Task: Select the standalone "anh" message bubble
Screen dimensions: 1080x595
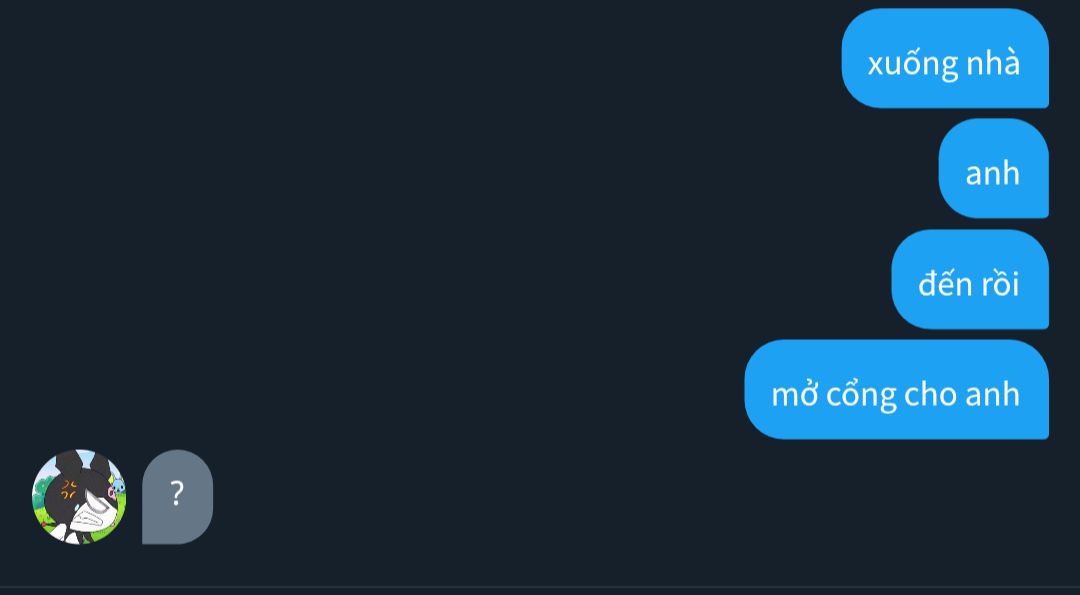Action: [993, 168]
